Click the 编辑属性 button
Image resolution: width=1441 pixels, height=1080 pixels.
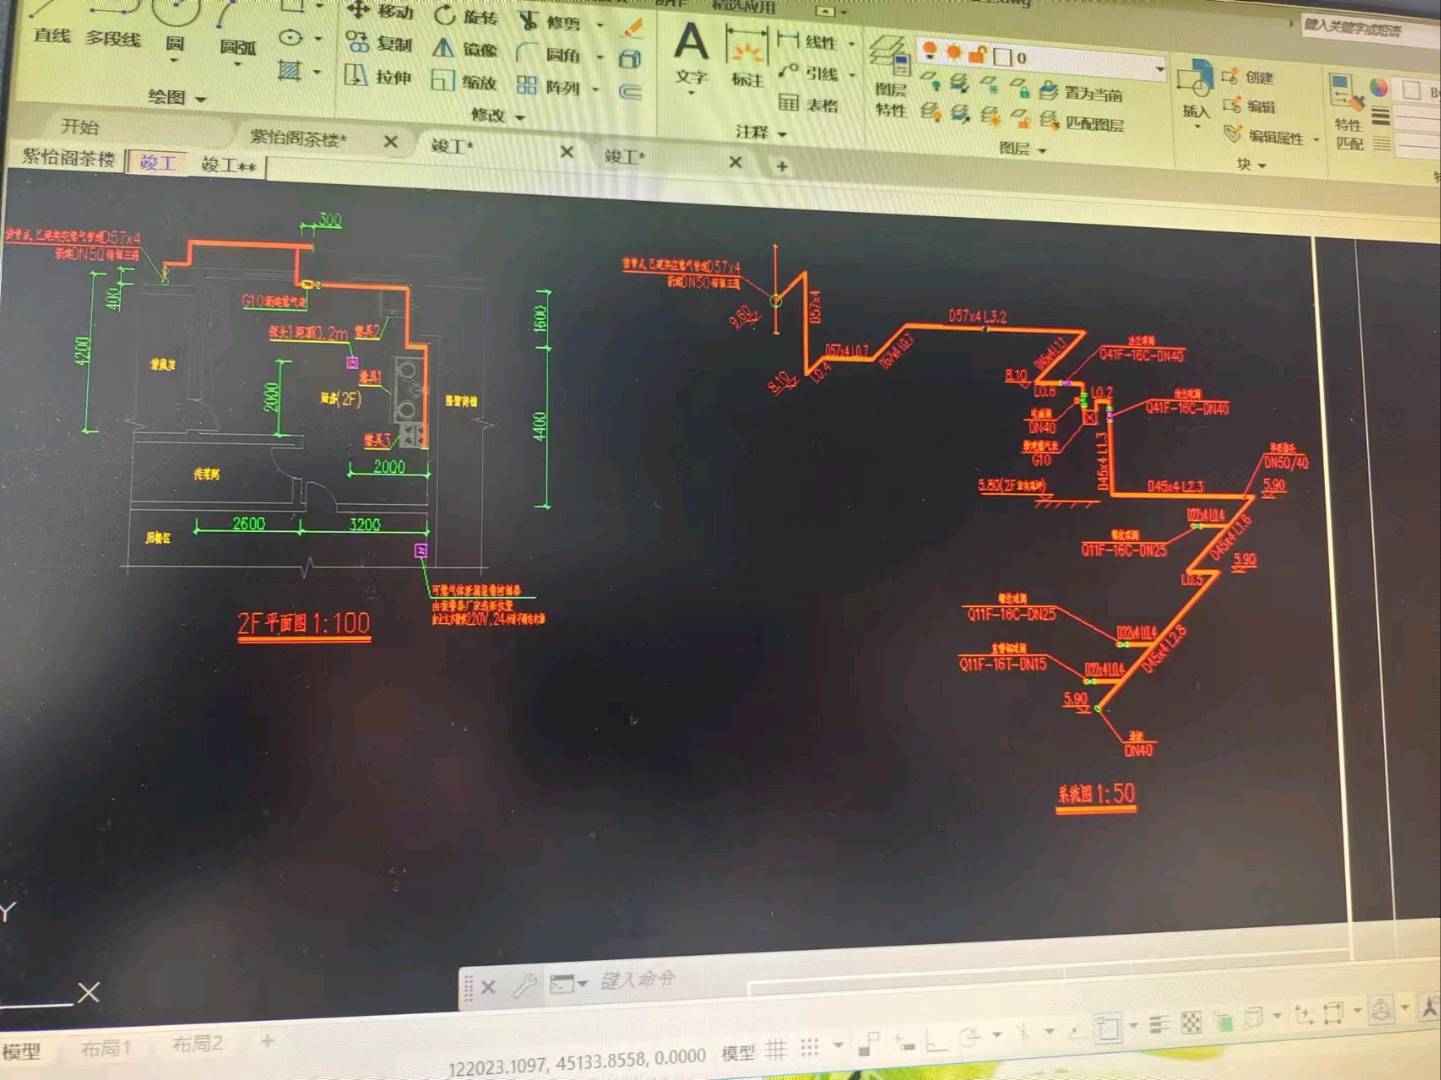click(x=1264, y=135)
